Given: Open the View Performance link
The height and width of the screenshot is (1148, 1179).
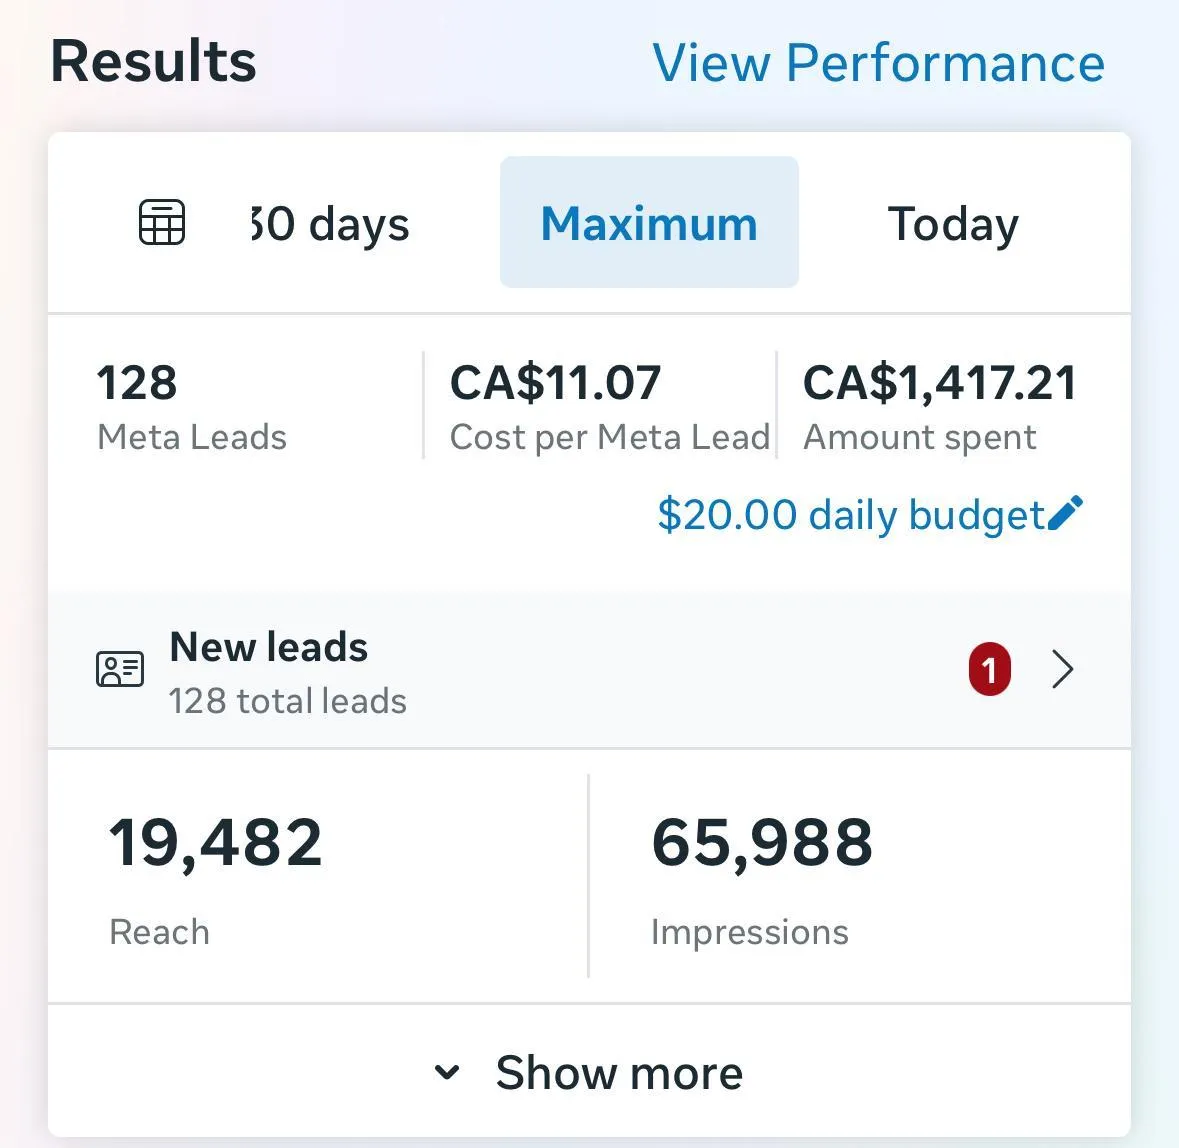Looking at the screenshot, I should point(878,63).
